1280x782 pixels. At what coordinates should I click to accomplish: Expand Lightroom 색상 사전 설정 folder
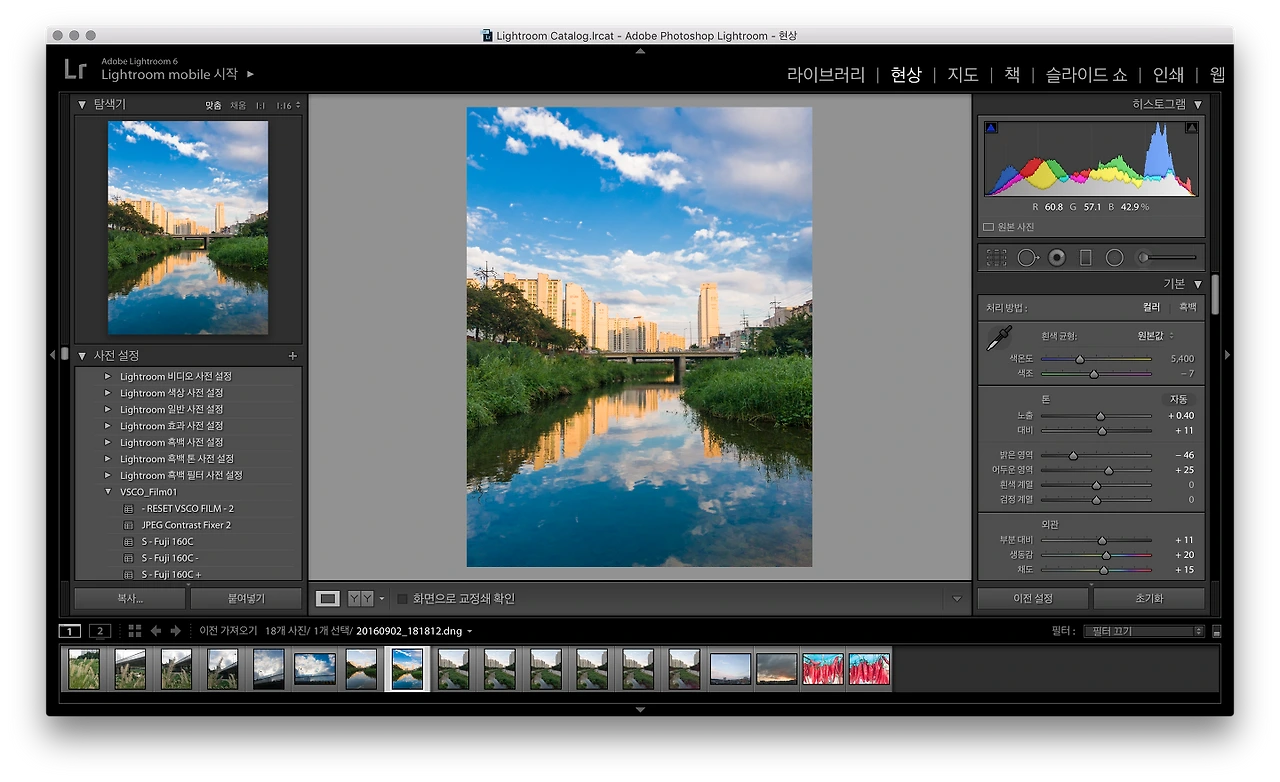pyautogui.click(x=108, y=393)
